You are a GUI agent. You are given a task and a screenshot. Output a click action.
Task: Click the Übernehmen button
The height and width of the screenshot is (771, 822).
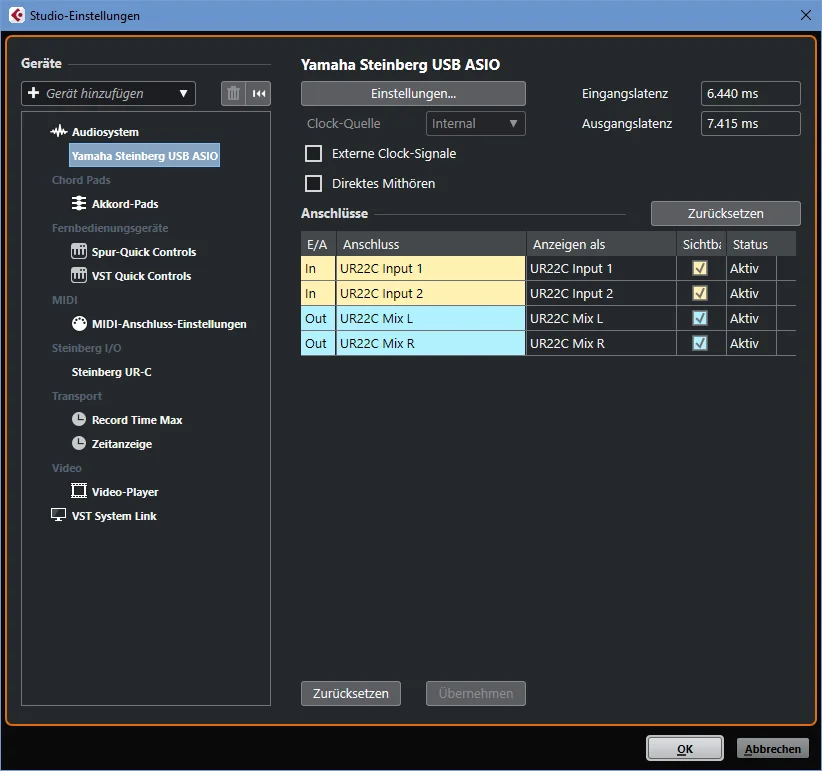[x=475, y=693]
